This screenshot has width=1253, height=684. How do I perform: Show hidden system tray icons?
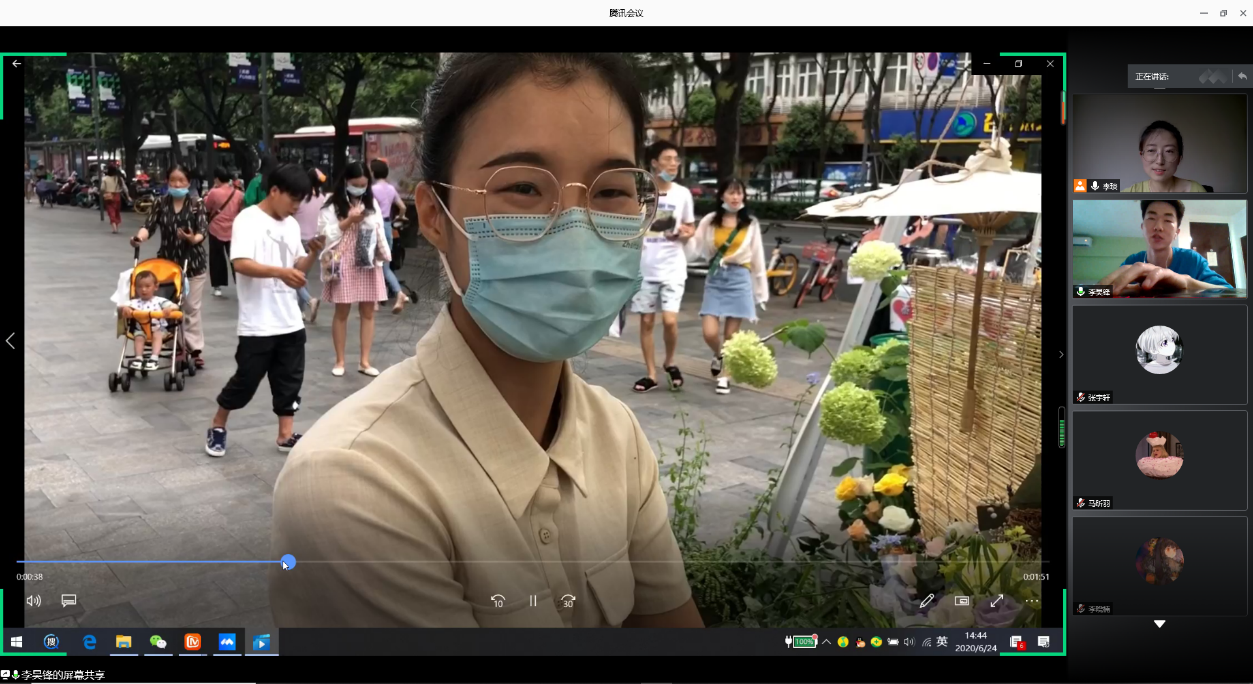click(x=826, y=642)
